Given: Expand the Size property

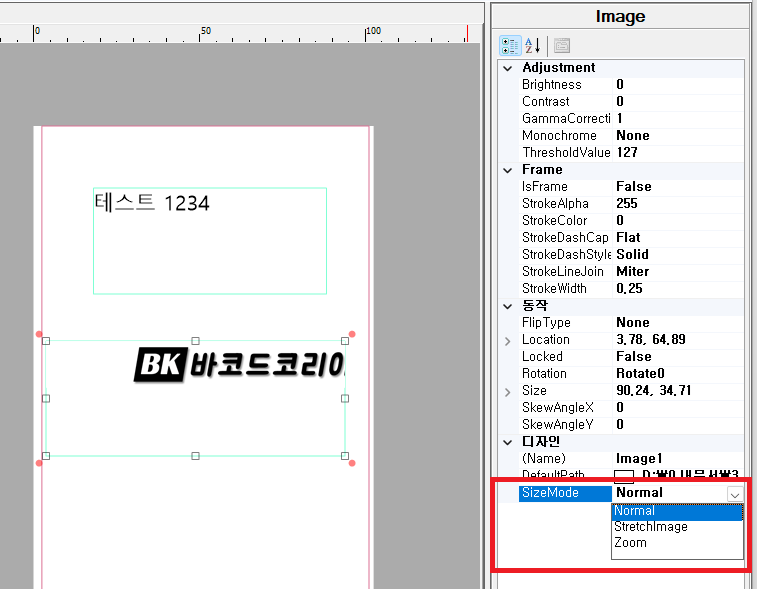Looking at the screenshot, I should (507, 392).
